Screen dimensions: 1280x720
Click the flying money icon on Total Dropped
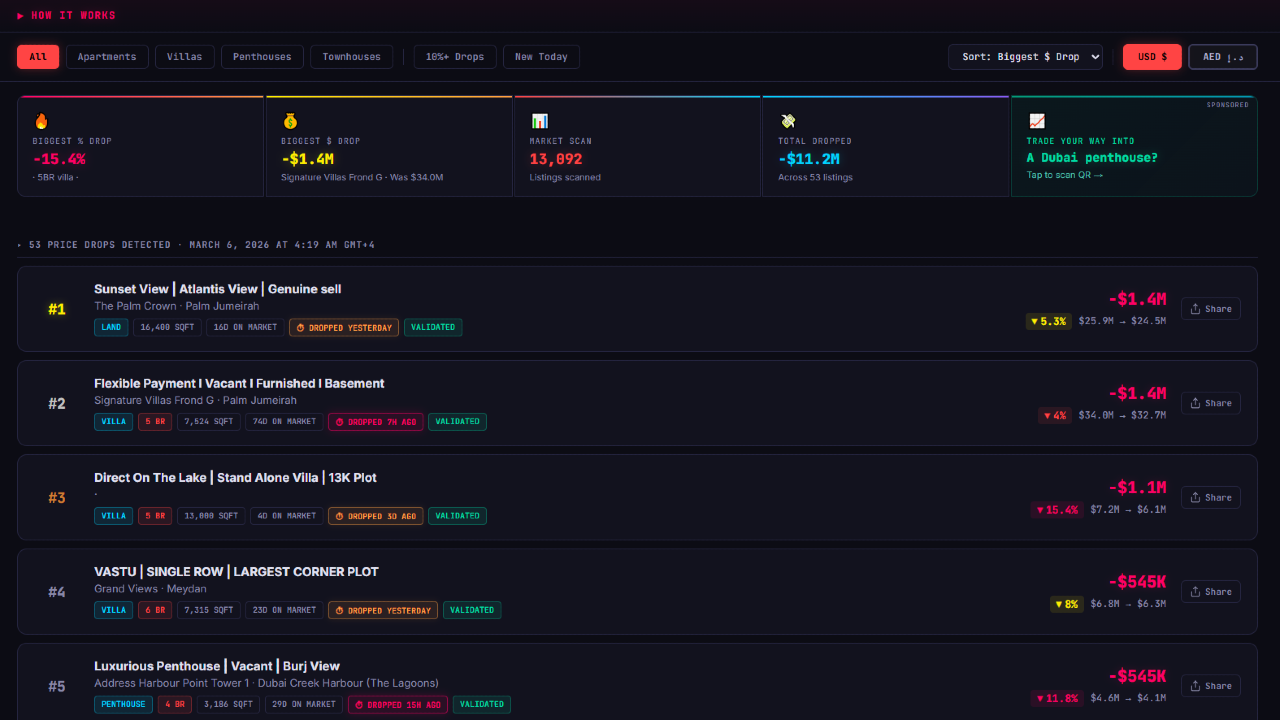point(788,121)
